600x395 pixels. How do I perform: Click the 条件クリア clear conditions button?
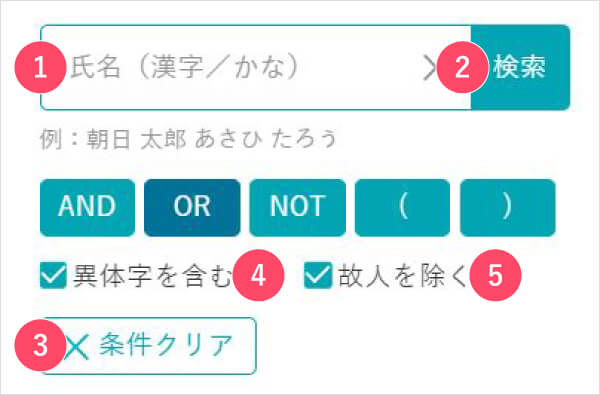click(148, 346)
